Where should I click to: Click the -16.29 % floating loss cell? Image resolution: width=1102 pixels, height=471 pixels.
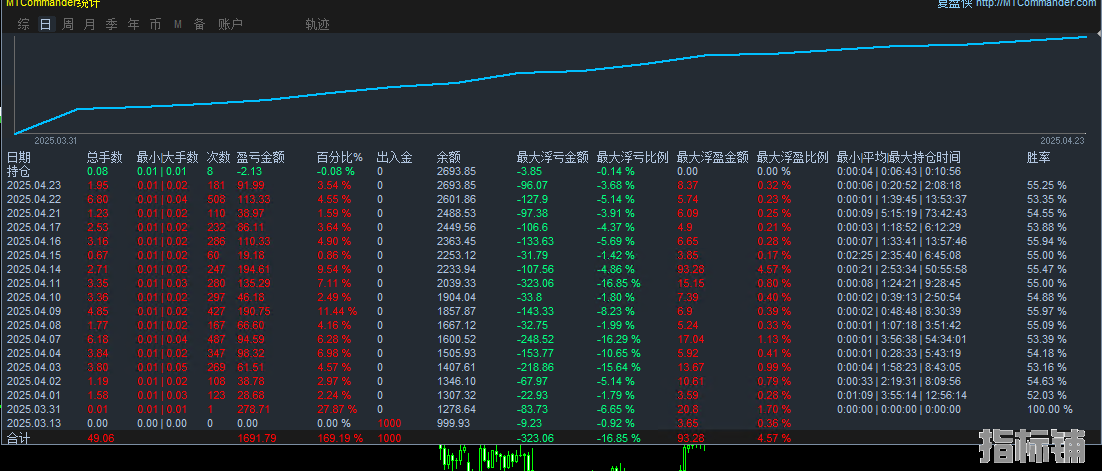pos(618,340)
